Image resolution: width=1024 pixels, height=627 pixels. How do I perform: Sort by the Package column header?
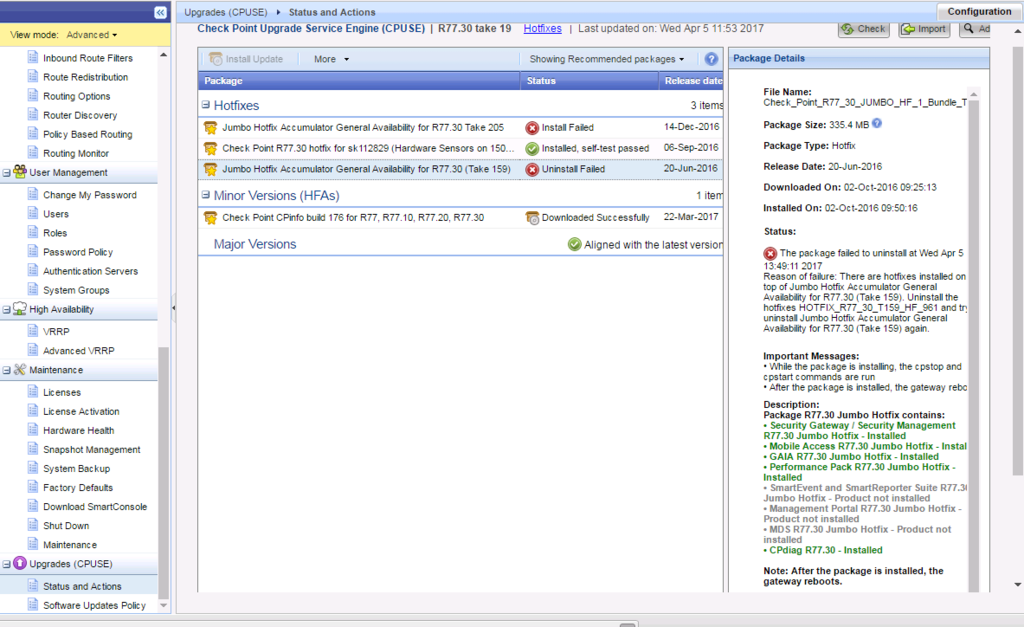click(359, 80)
